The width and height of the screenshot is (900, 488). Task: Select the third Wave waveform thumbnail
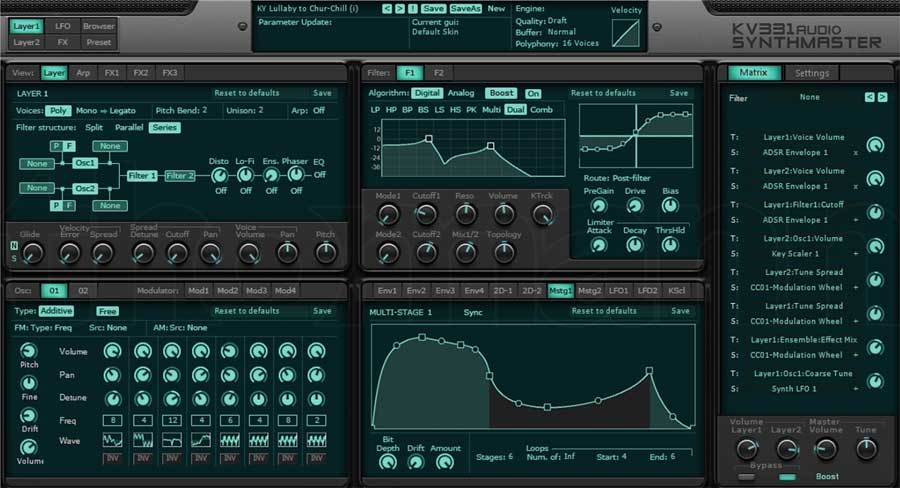172,440
